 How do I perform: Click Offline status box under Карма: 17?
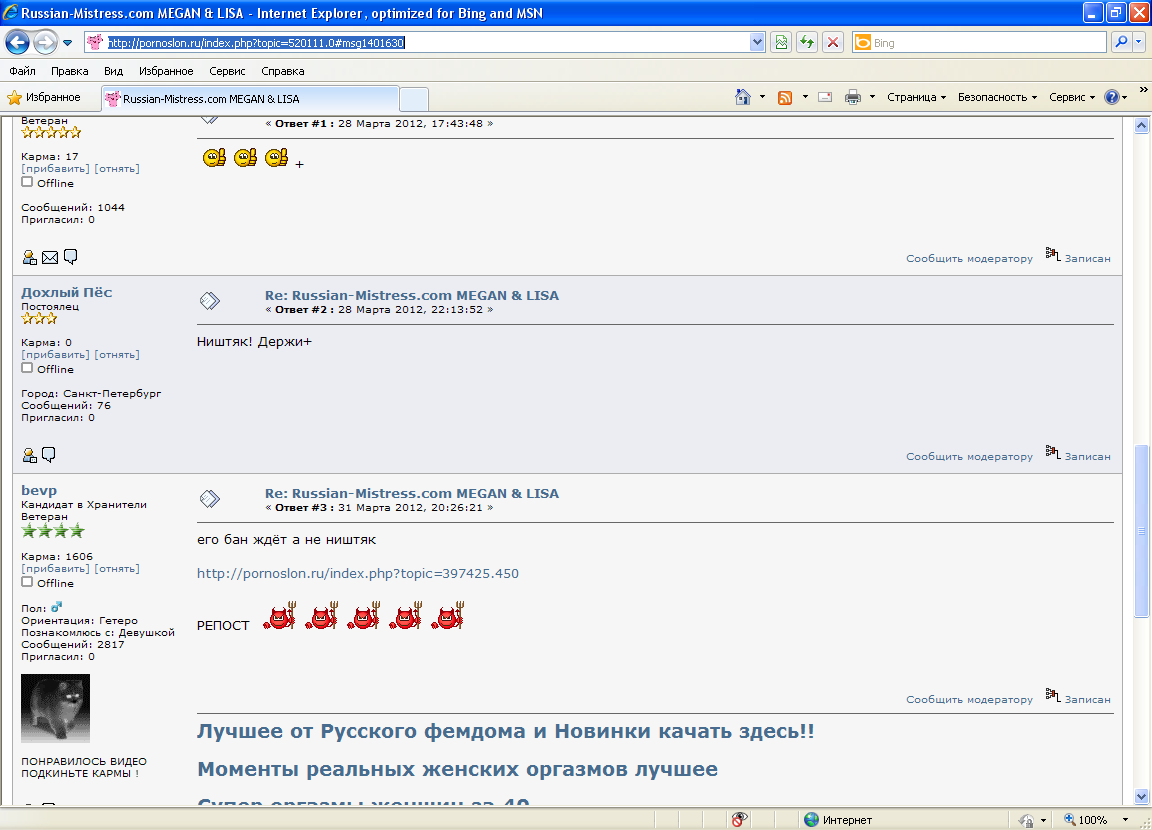pyautogui.click(x=27, y=182)
